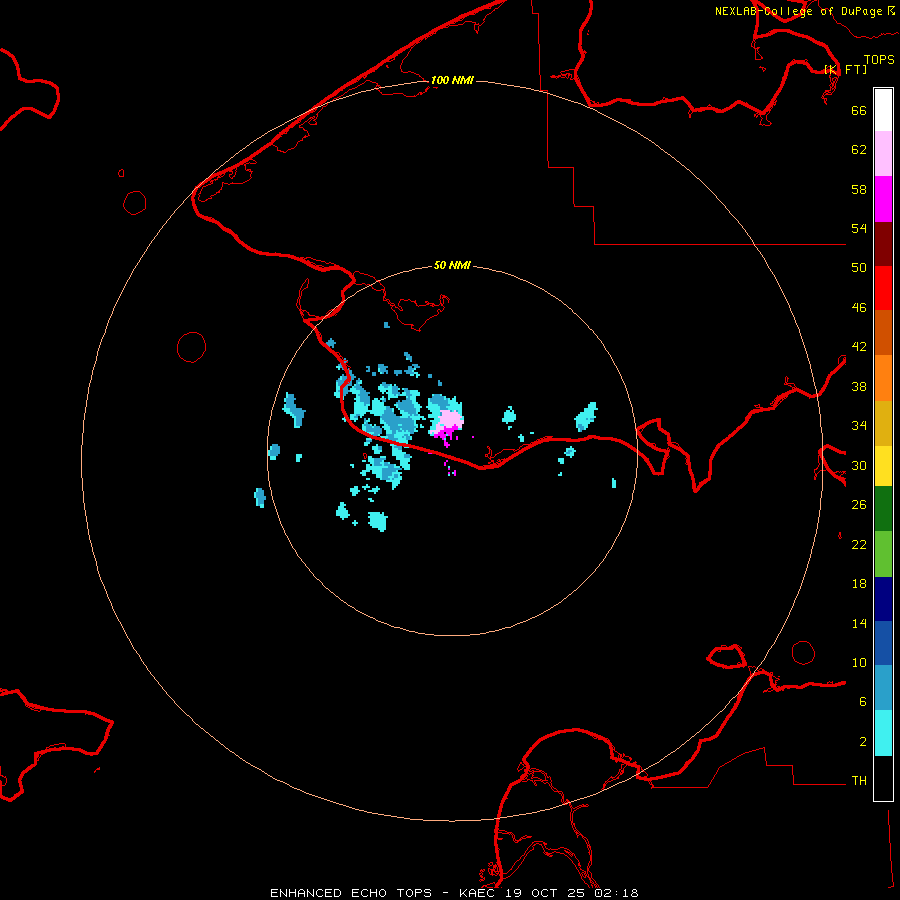Click the [K FT] units label

845,69
